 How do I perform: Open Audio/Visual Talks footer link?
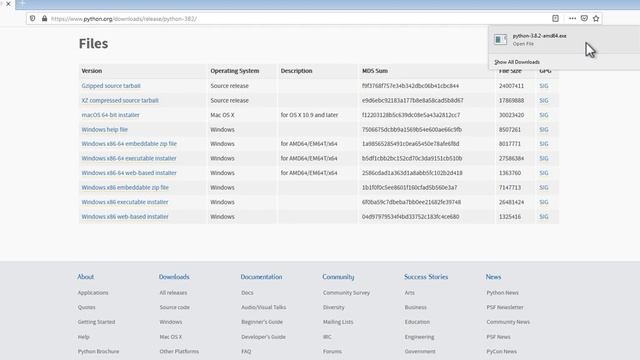pyautogui.click(x=264, y=307)
